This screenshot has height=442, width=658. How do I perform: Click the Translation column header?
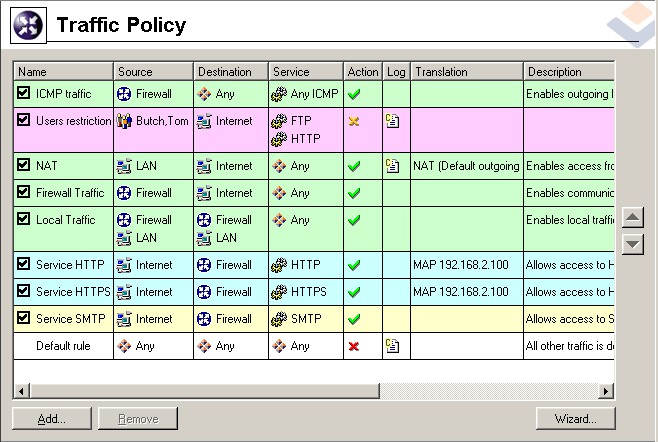467,72
